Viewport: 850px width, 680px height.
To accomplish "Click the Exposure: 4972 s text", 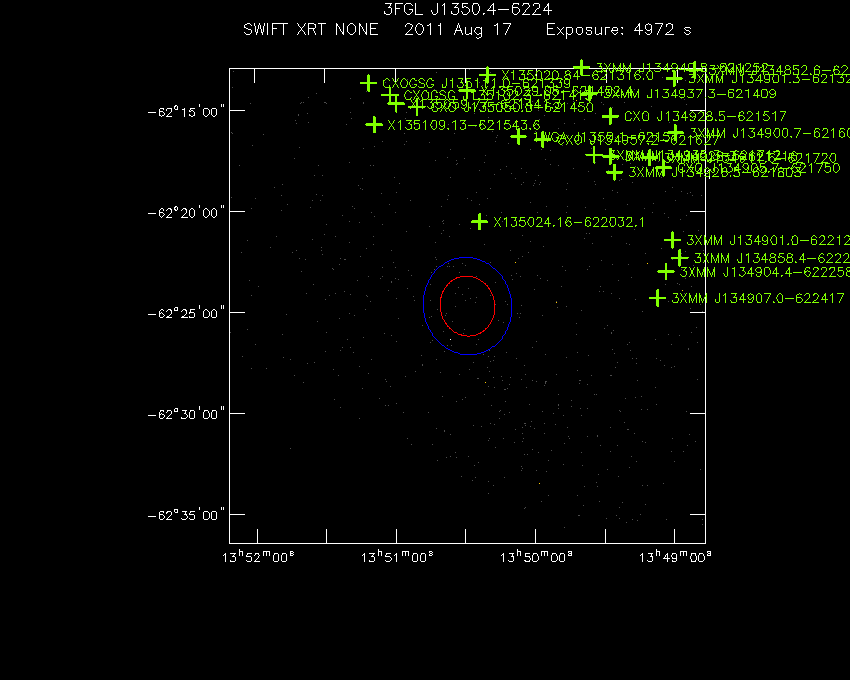I will 619,30.
